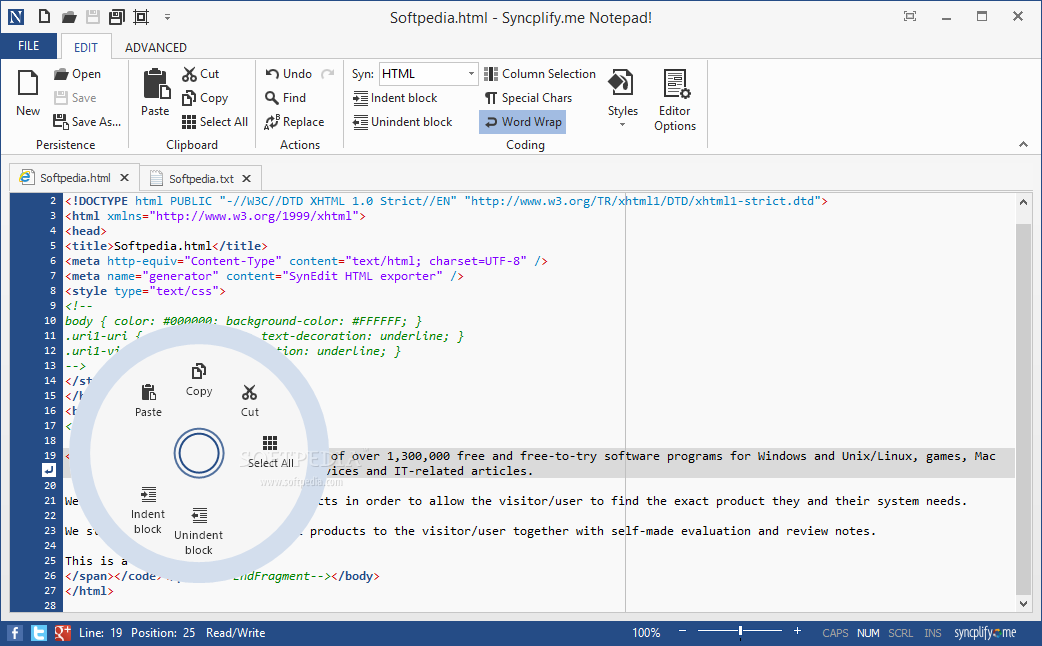This screenshot has width=1042, height=646.
Task: Click Find in the Actions group
Action: tap(286, 98)
